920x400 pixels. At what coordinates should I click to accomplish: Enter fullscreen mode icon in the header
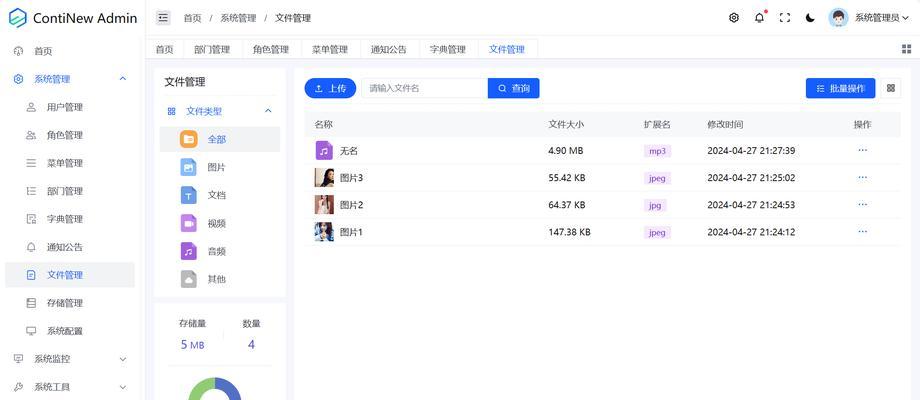(784, 18)
